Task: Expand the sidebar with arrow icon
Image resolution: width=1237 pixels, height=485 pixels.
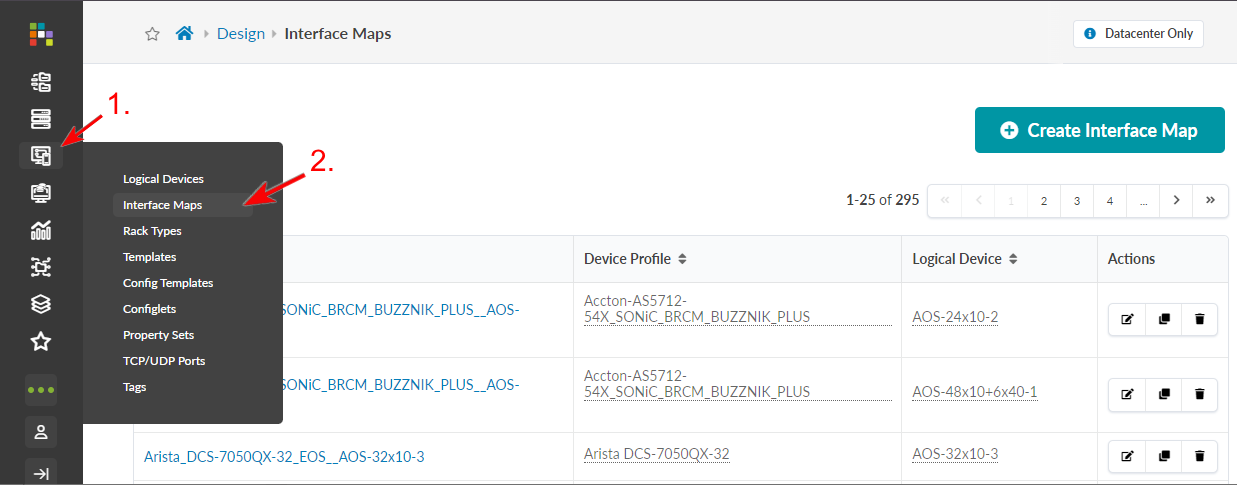Action: click(x=41, y=474)
